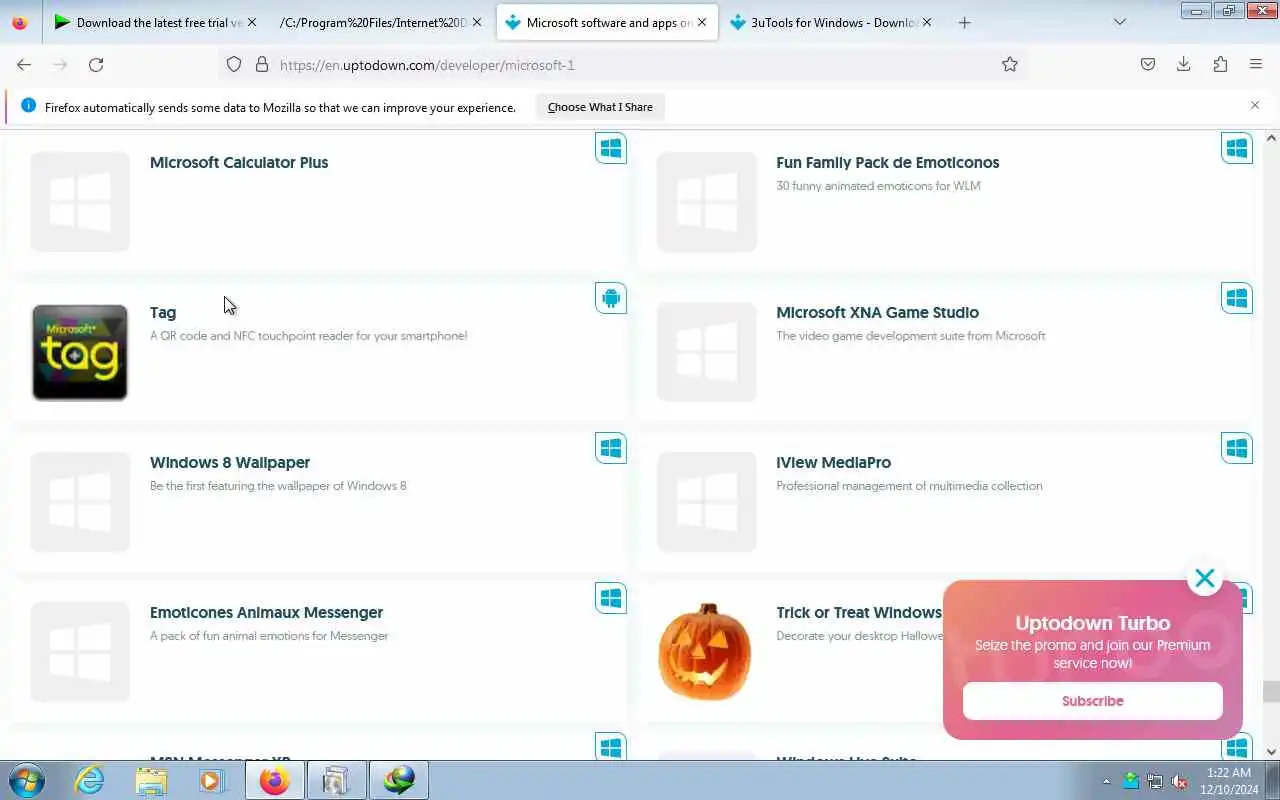Dismiss the Firefox data notification bar
The image size is (1280, 800).
(x=1255, y=105)
